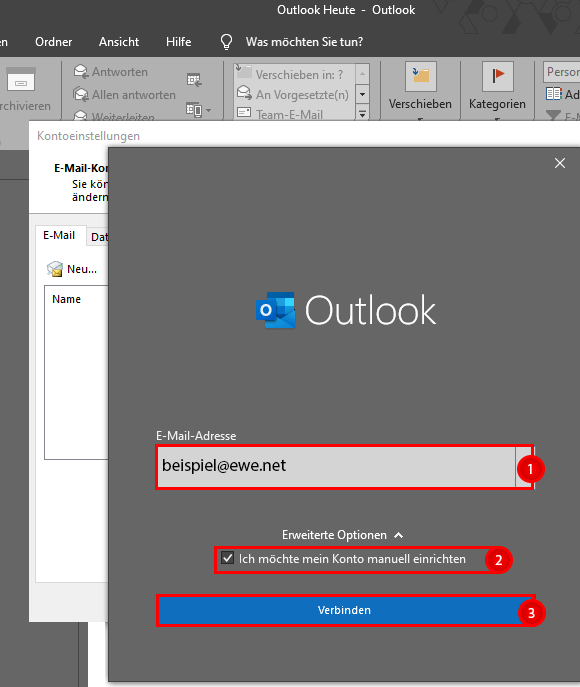The height and width of the screenshot is (687, 580).
Task: Click the Name column header in Kontoeinstellungen
Action: click(67, 299)
